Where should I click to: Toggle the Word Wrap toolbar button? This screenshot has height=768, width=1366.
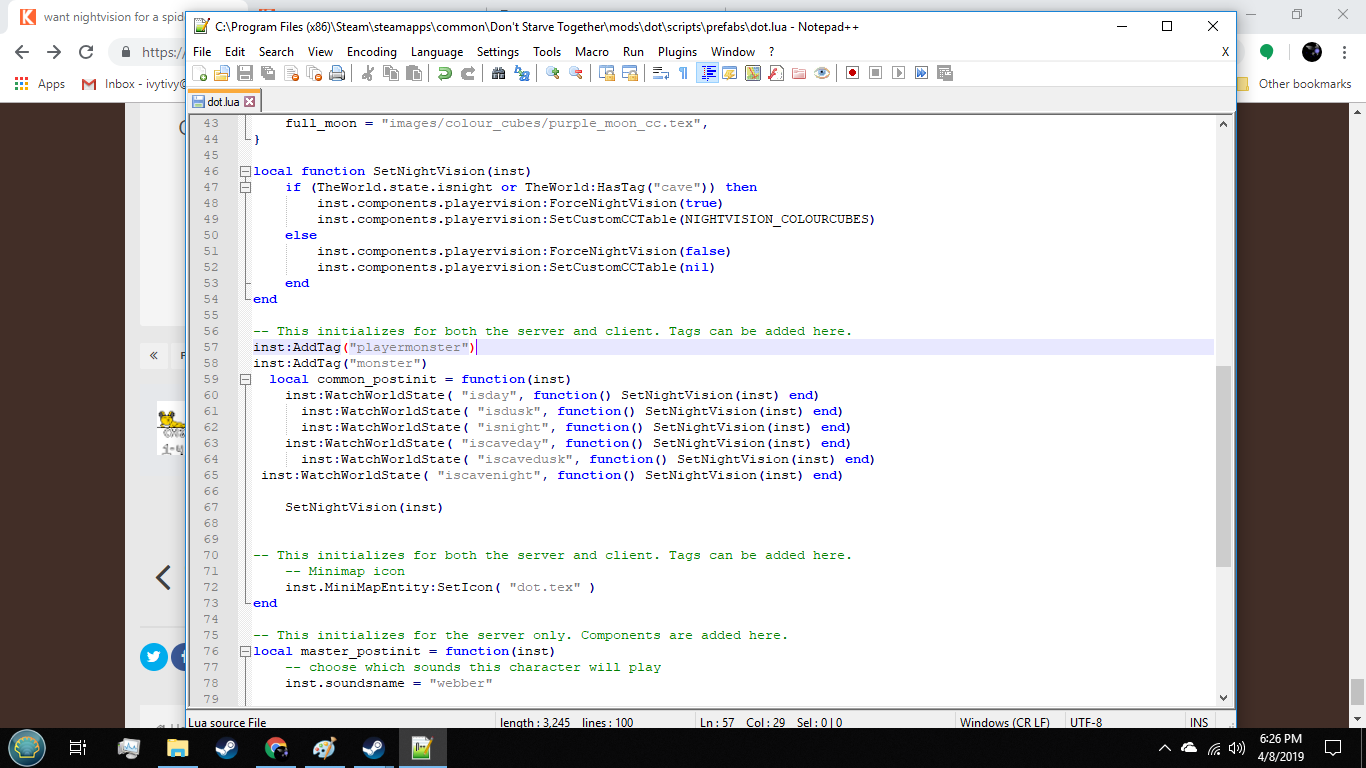pos(660,73)
